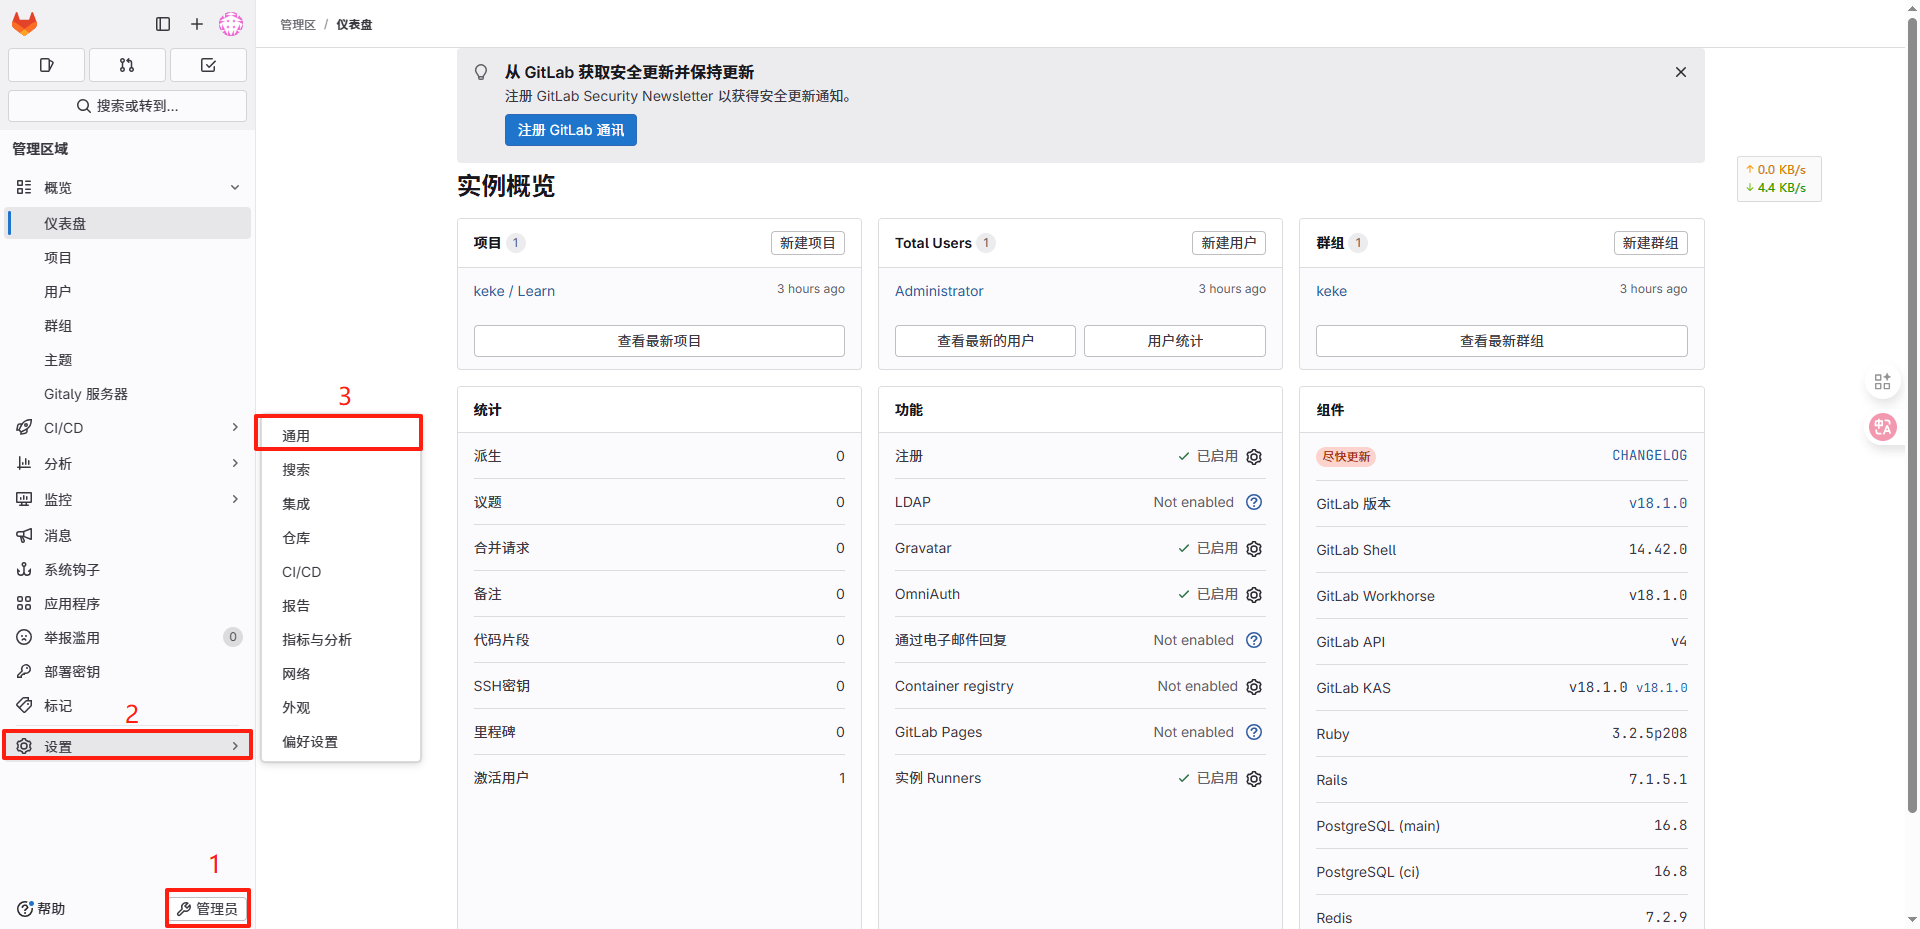Open the user avatar menu
The width and height of the screenshot is (1920, 929).
pyautogui.click(x=231, y=24)
